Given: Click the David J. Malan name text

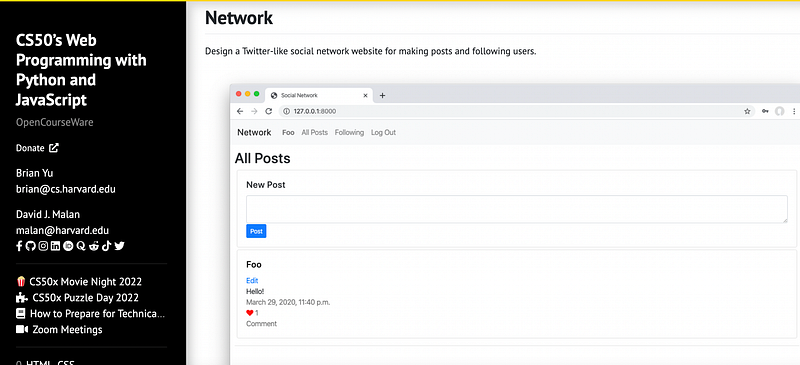Looking at the screenshot, I should click(x=48, y=214).
